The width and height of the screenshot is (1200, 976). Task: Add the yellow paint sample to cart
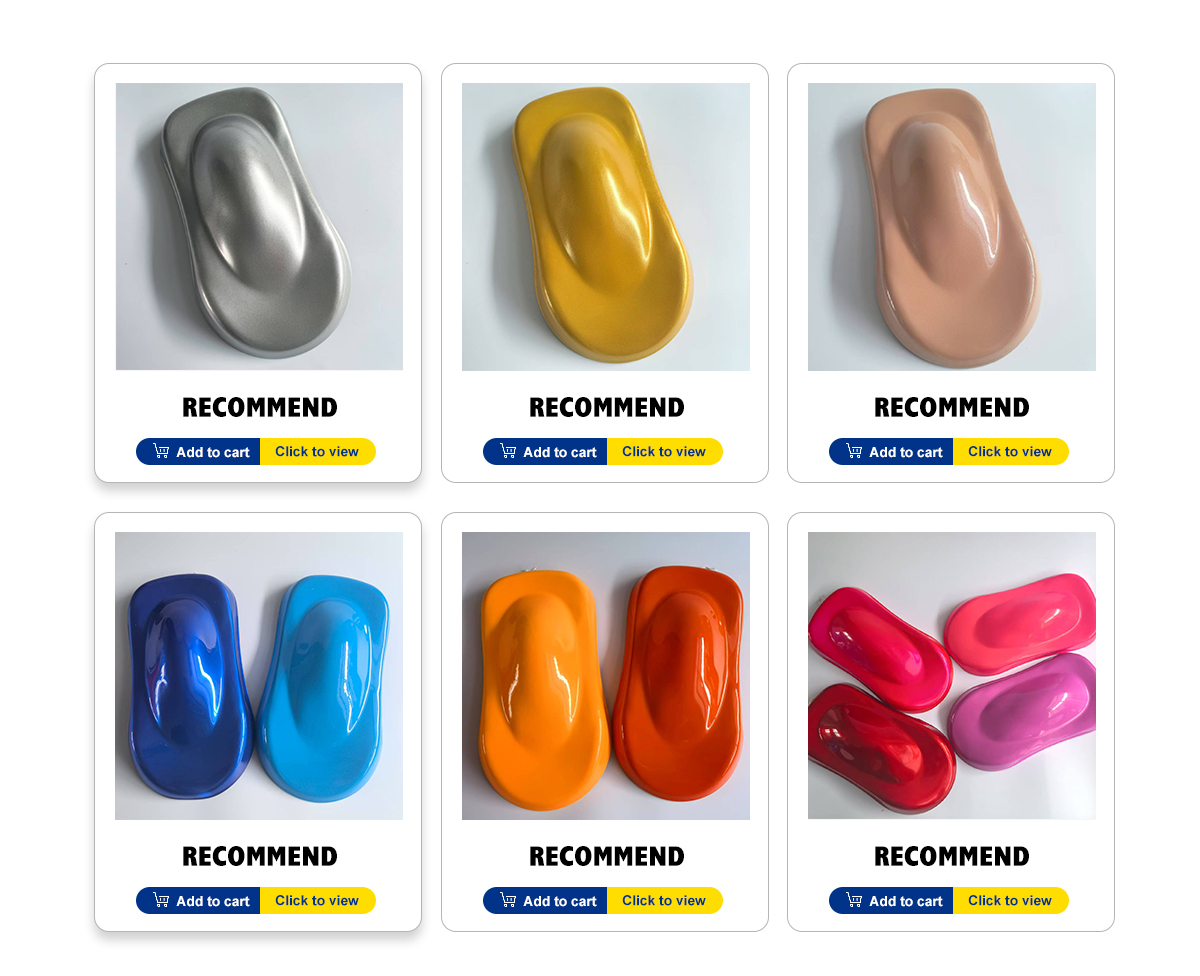point(545,452)
